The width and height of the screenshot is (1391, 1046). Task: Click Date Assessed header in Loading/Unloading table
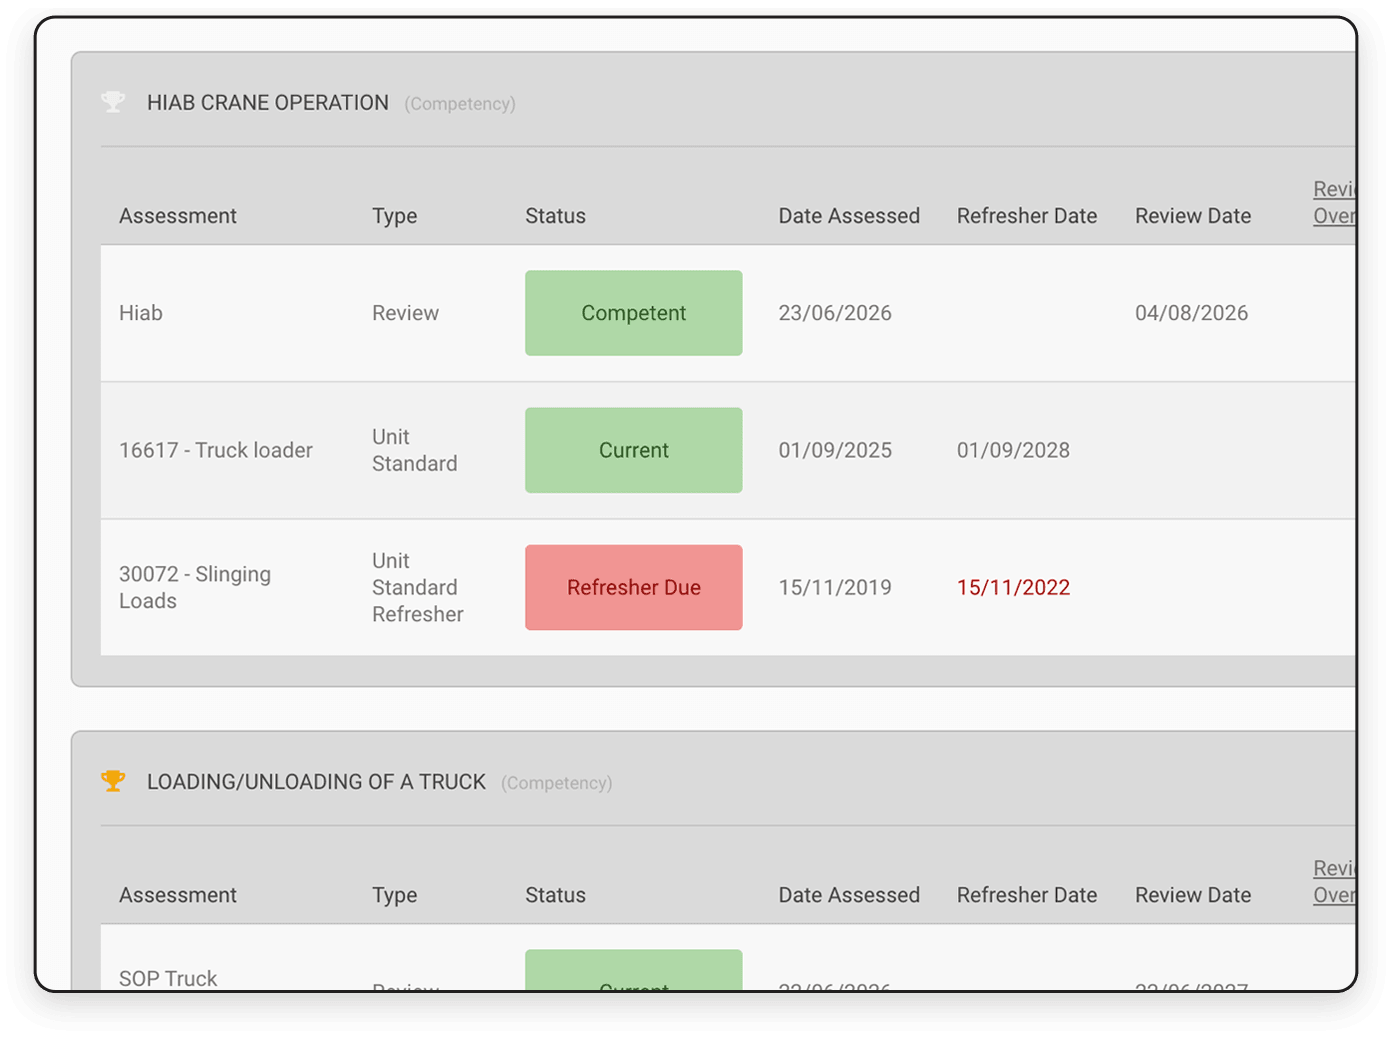click(849, 895)
